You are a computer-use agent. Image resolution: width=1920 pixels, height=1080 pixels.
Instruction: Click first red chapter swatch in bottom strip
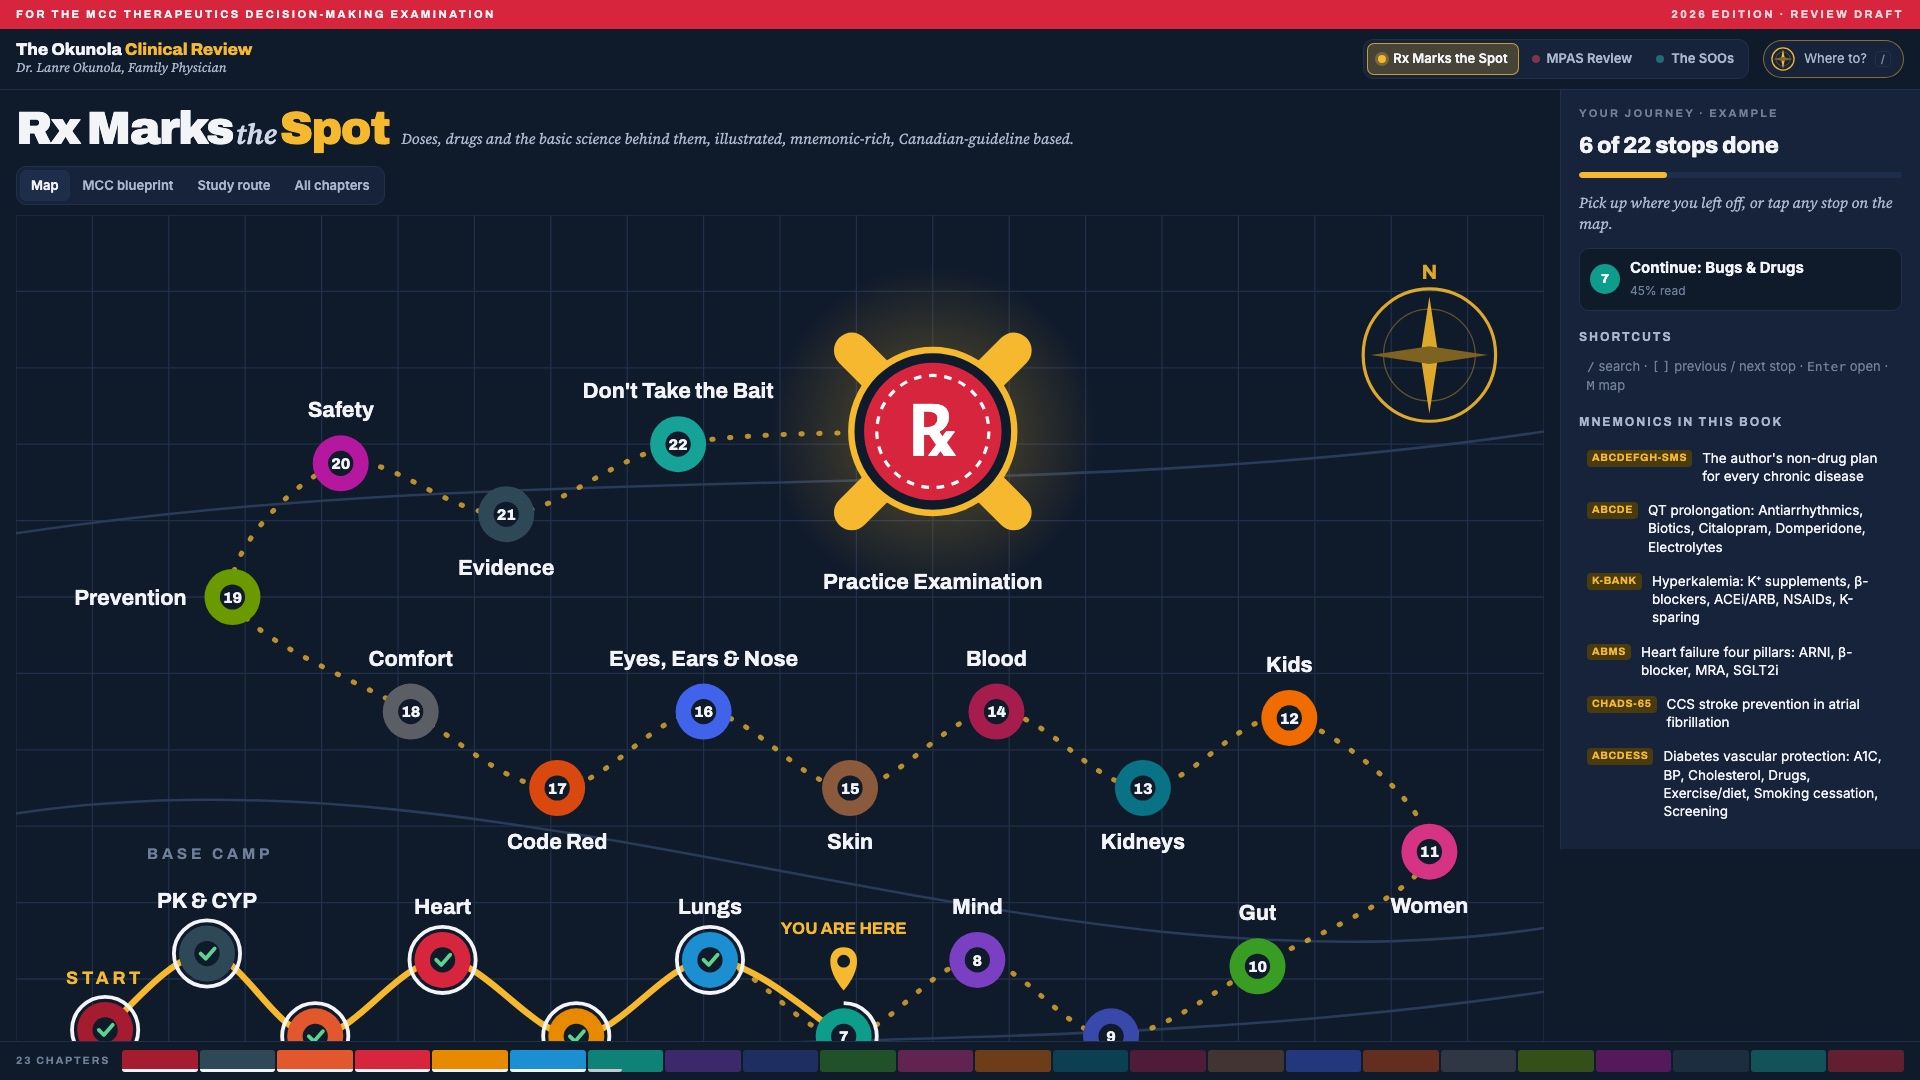(160, 1061)
